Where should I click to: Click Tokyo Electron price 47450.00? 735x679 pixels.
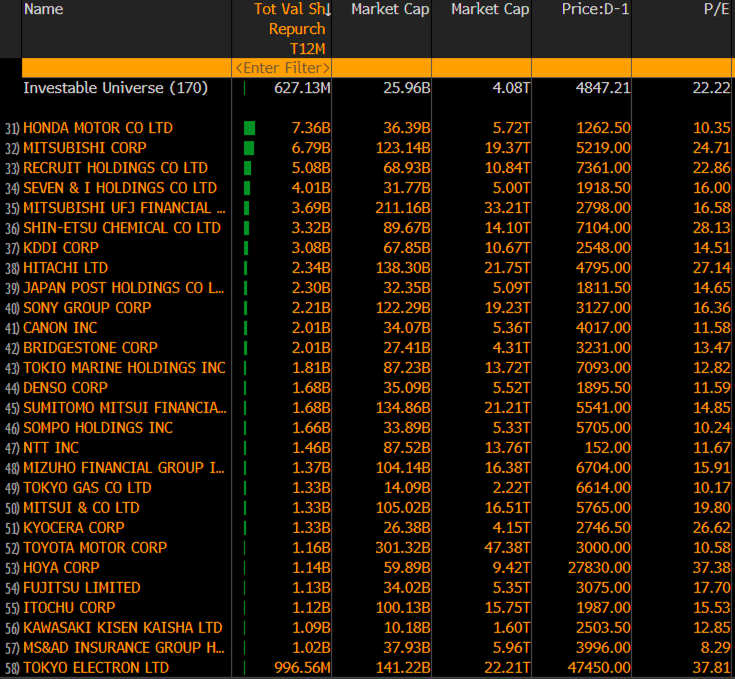tap(599, 667)
